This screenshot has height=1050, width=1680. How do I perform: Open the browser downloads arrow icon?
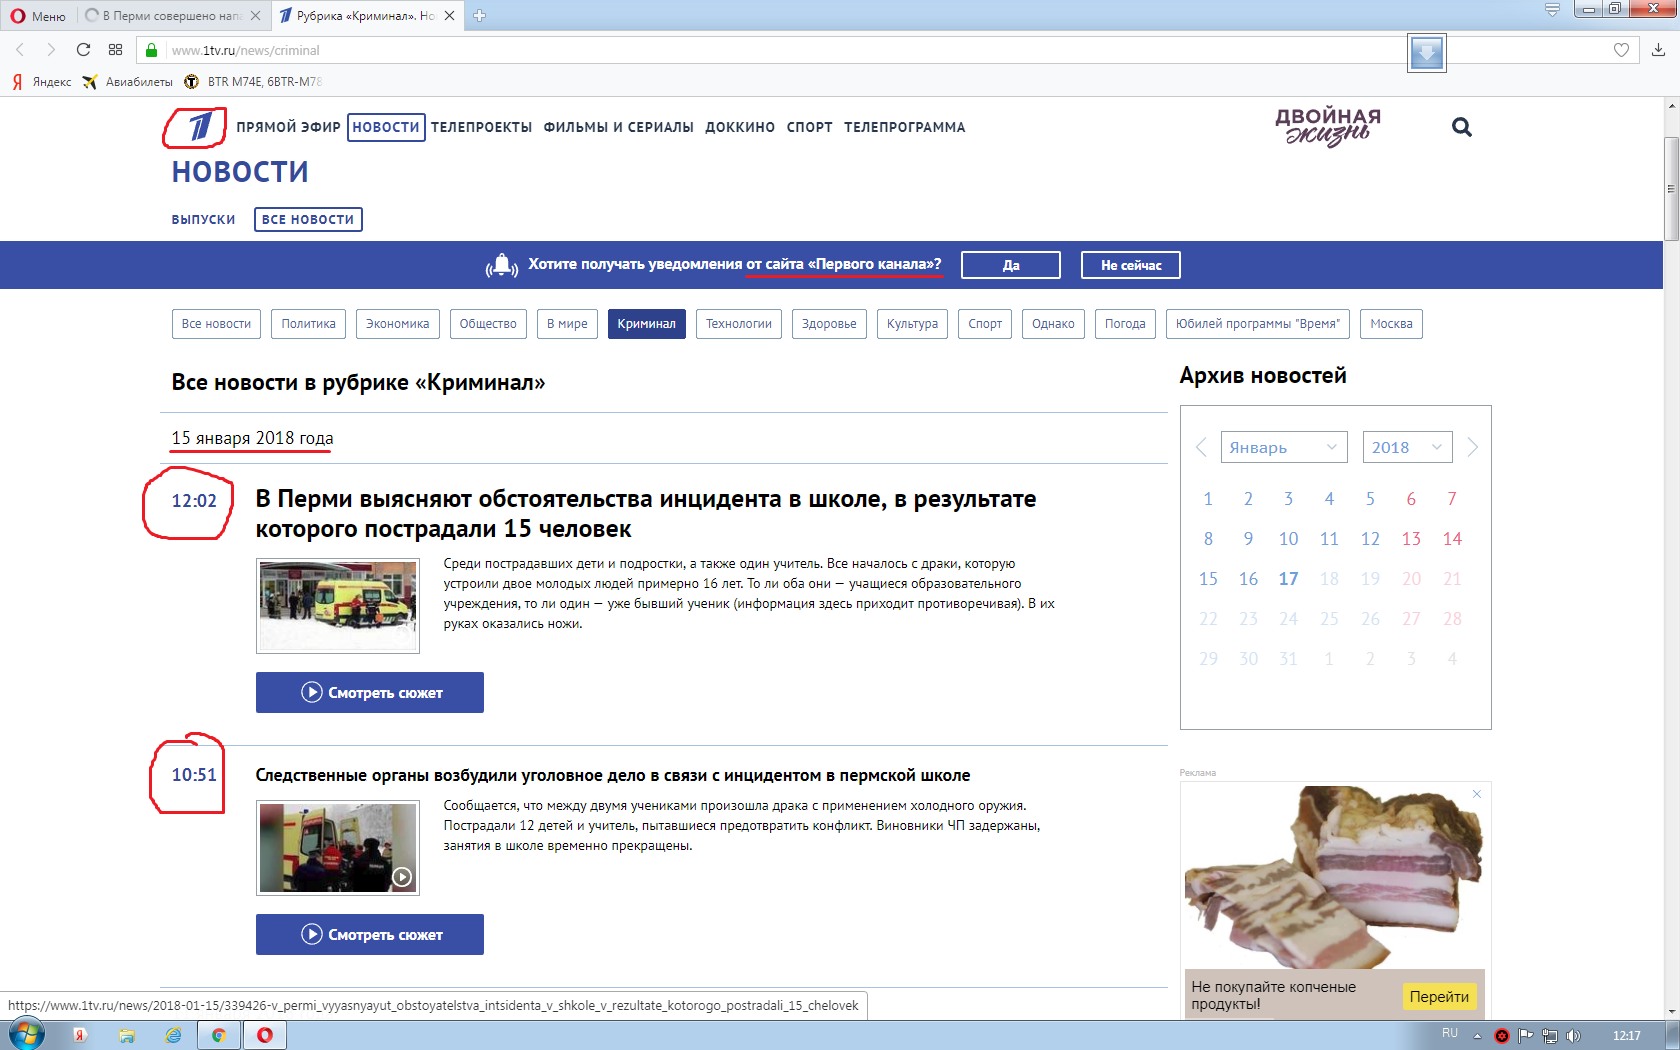coord(1658,50)
